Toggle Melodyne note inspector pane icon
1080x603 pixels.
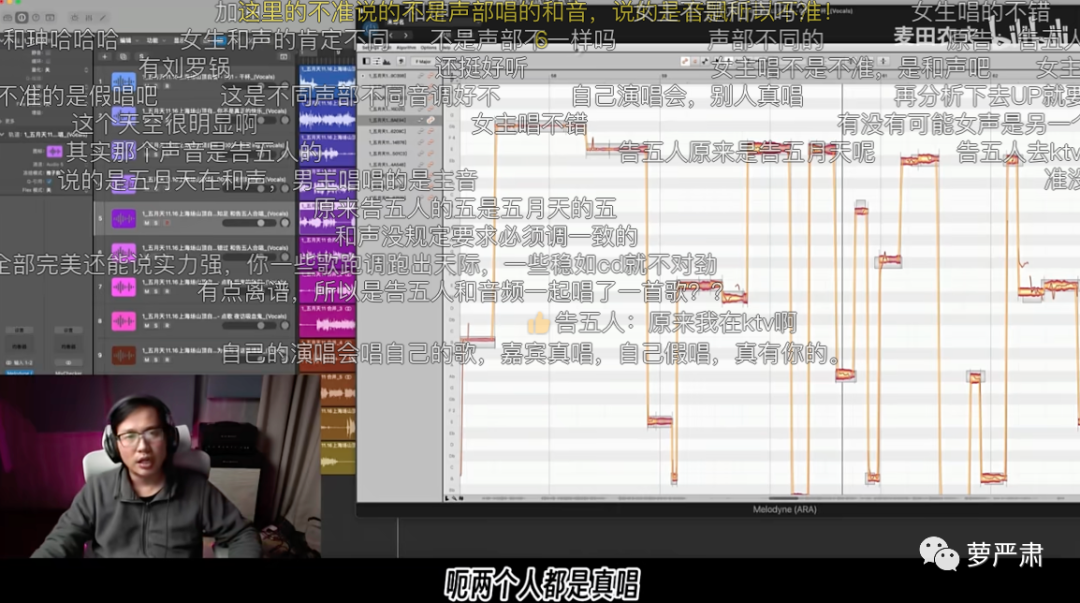point(377,61)
